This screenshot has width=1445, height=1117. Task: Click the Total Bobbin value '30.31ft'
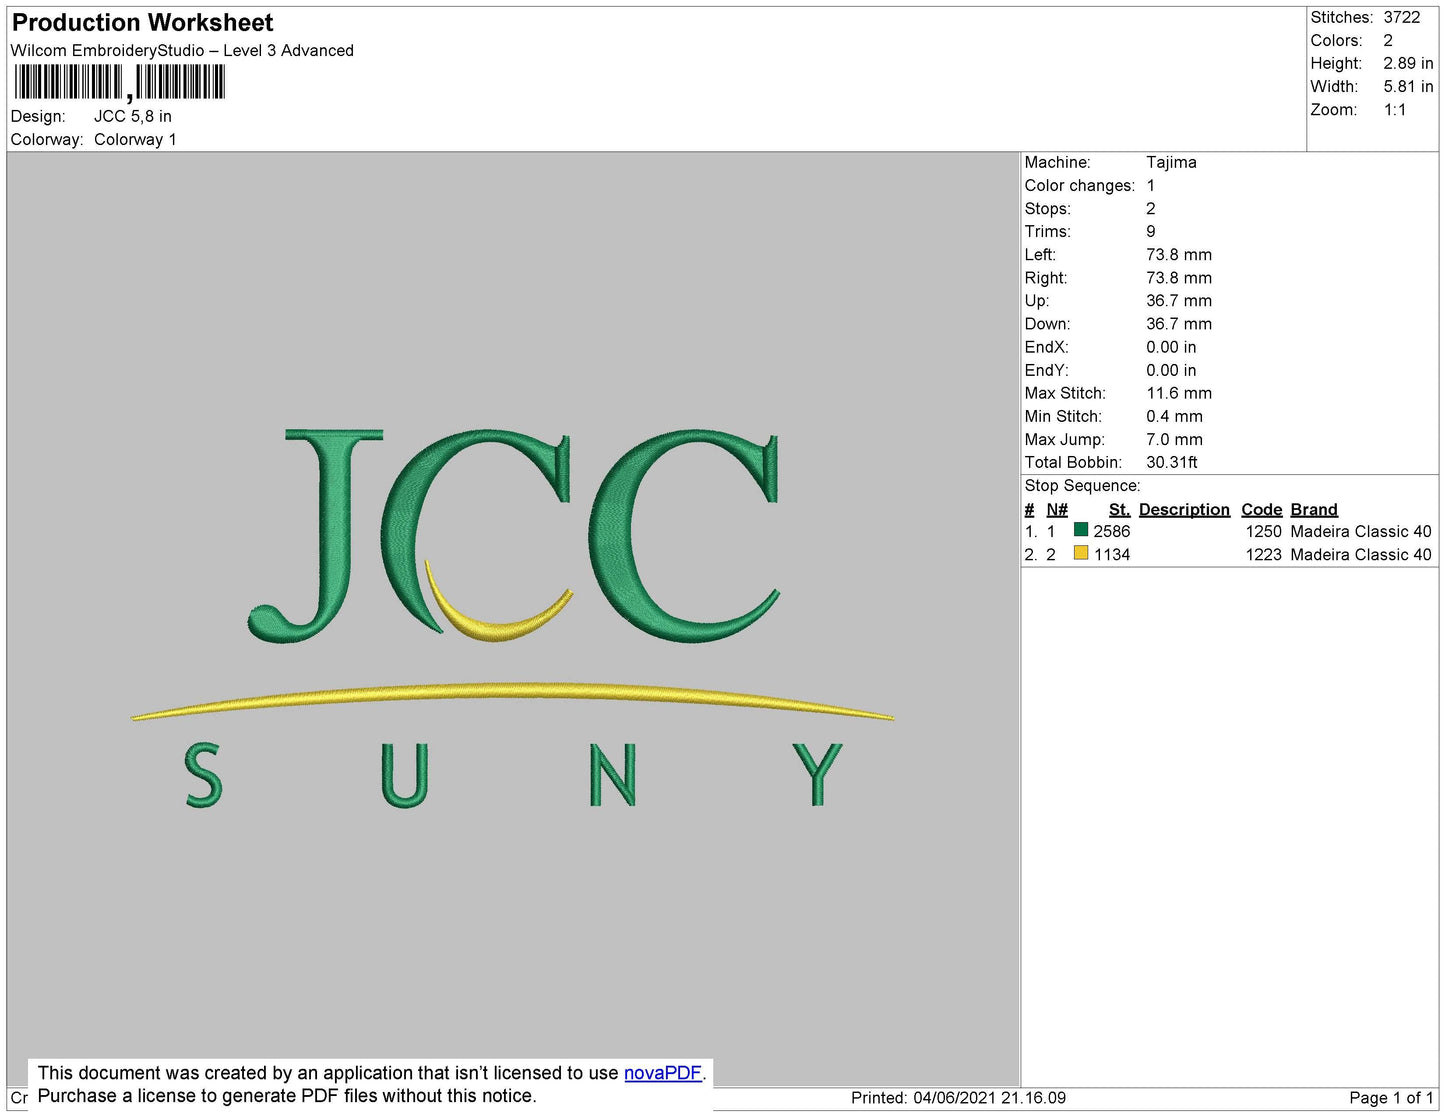[1172, 462]
